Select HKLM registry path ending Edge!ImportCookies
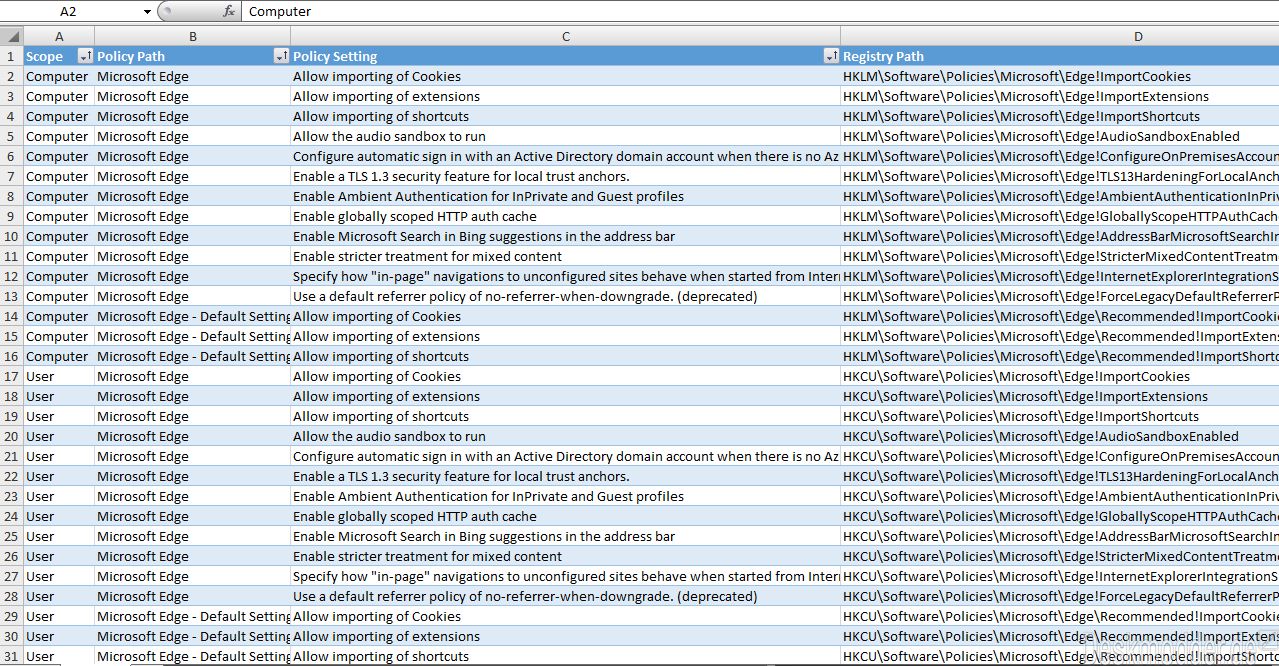Image resolution: width=1279 pixels, height=666 pixels. click(x=1060, y=76)
